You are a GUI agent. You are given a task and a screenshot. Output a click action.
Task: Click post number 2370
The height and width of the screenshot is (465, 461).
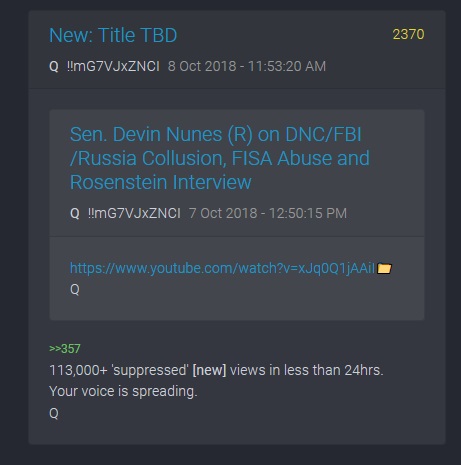pyautogui.click(x=408, y=34)
